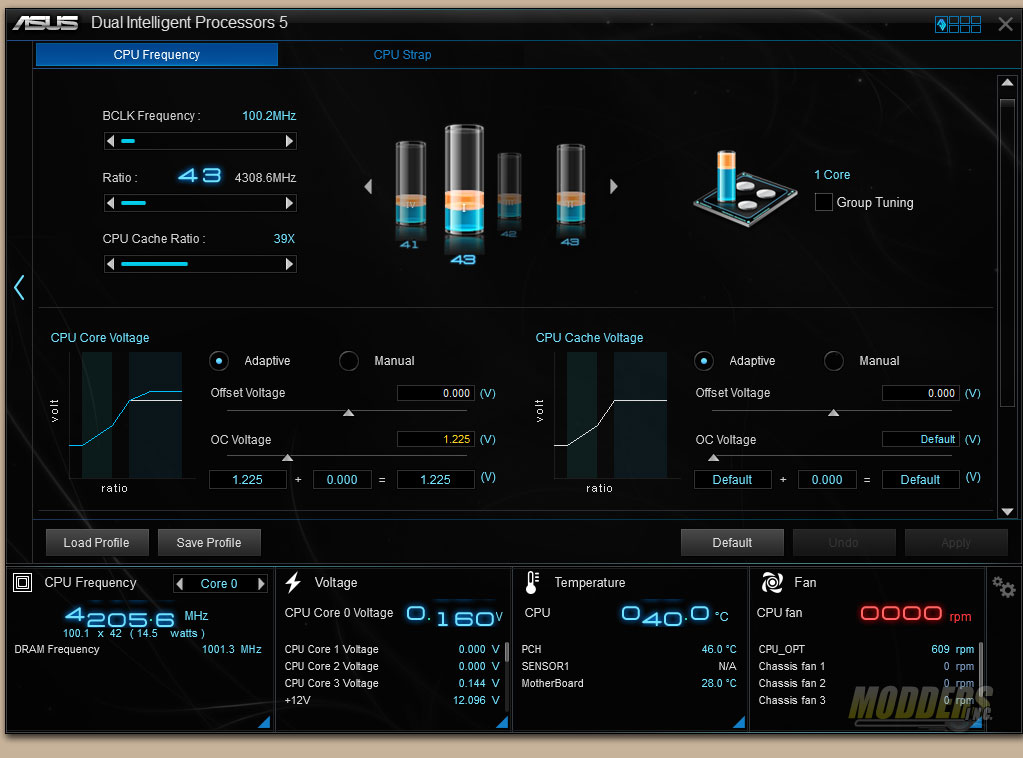The height and width of the screenshot is (758, 1023).
Task: Open monitor settings gear icon
Action: [1003, 586]
